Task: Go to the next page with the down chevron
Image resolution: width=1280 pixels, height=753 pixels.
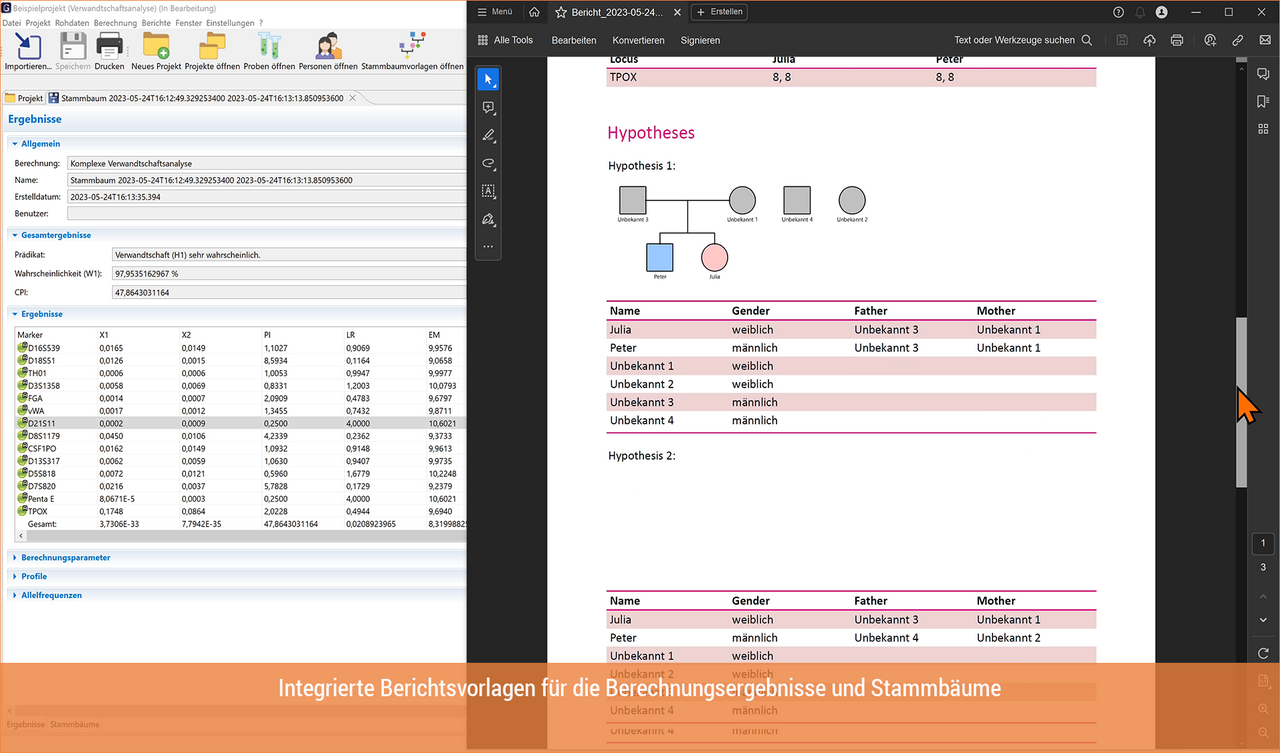Action: [x=1263, y=620]
